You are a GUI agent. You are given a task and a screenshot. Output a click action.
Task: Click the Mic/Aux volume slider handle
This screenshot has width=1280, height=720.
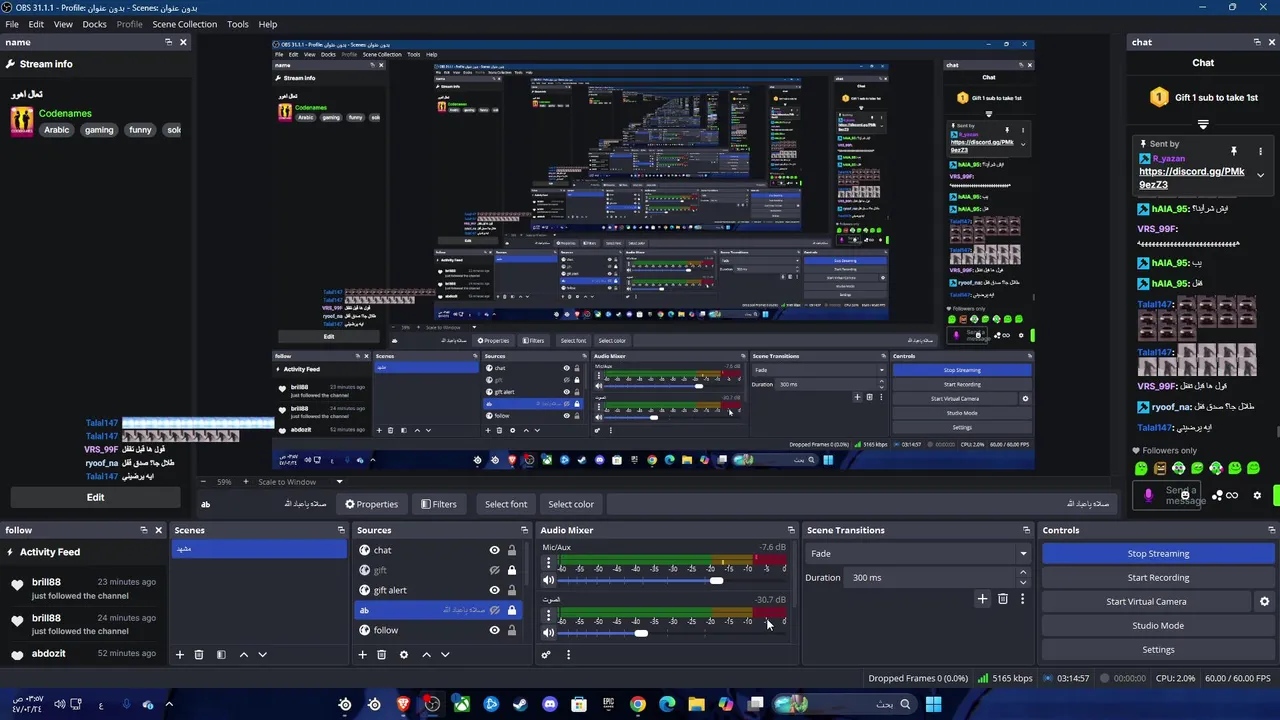tap(716, 581)
